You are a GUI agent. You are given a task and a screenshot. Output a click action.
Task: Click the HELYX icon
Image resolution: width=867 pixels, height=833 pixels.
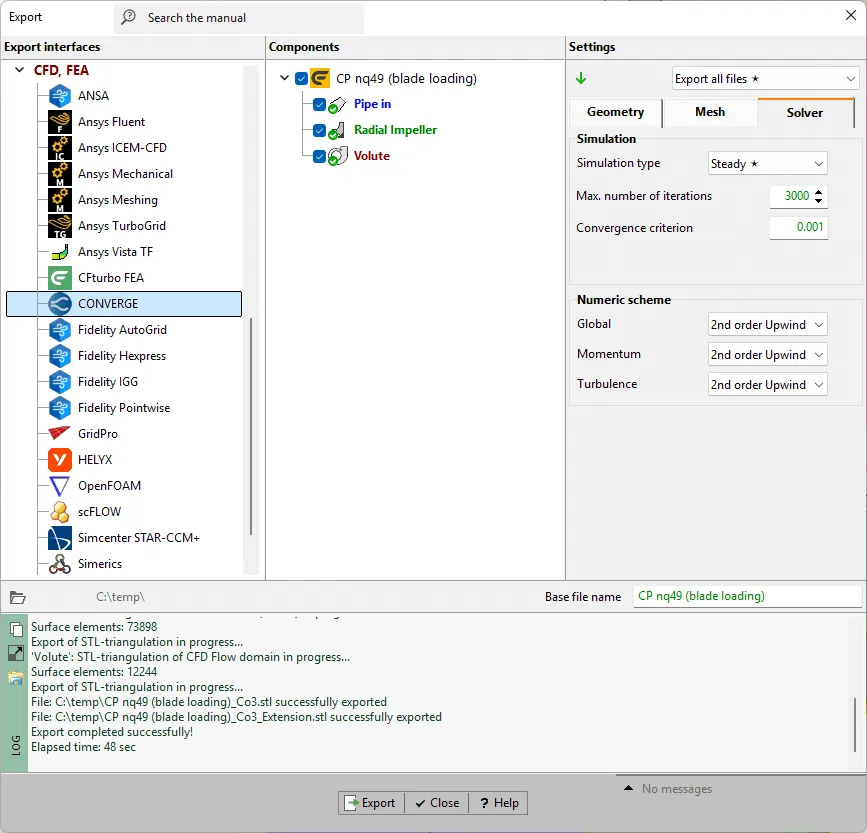pyautogui.click(x=60, y=459)
